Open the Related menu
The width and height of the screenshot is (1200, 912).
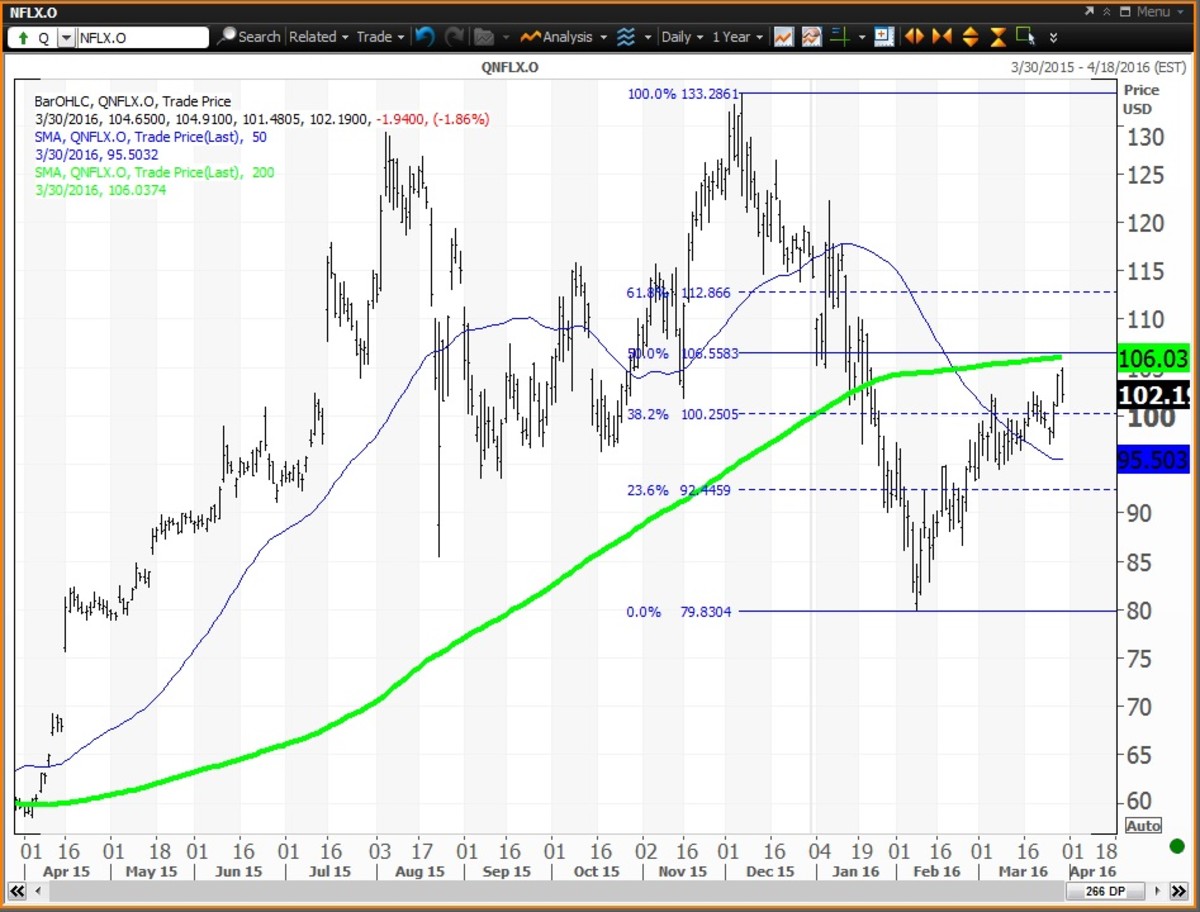pyautogui.click(x=318, y=37)
